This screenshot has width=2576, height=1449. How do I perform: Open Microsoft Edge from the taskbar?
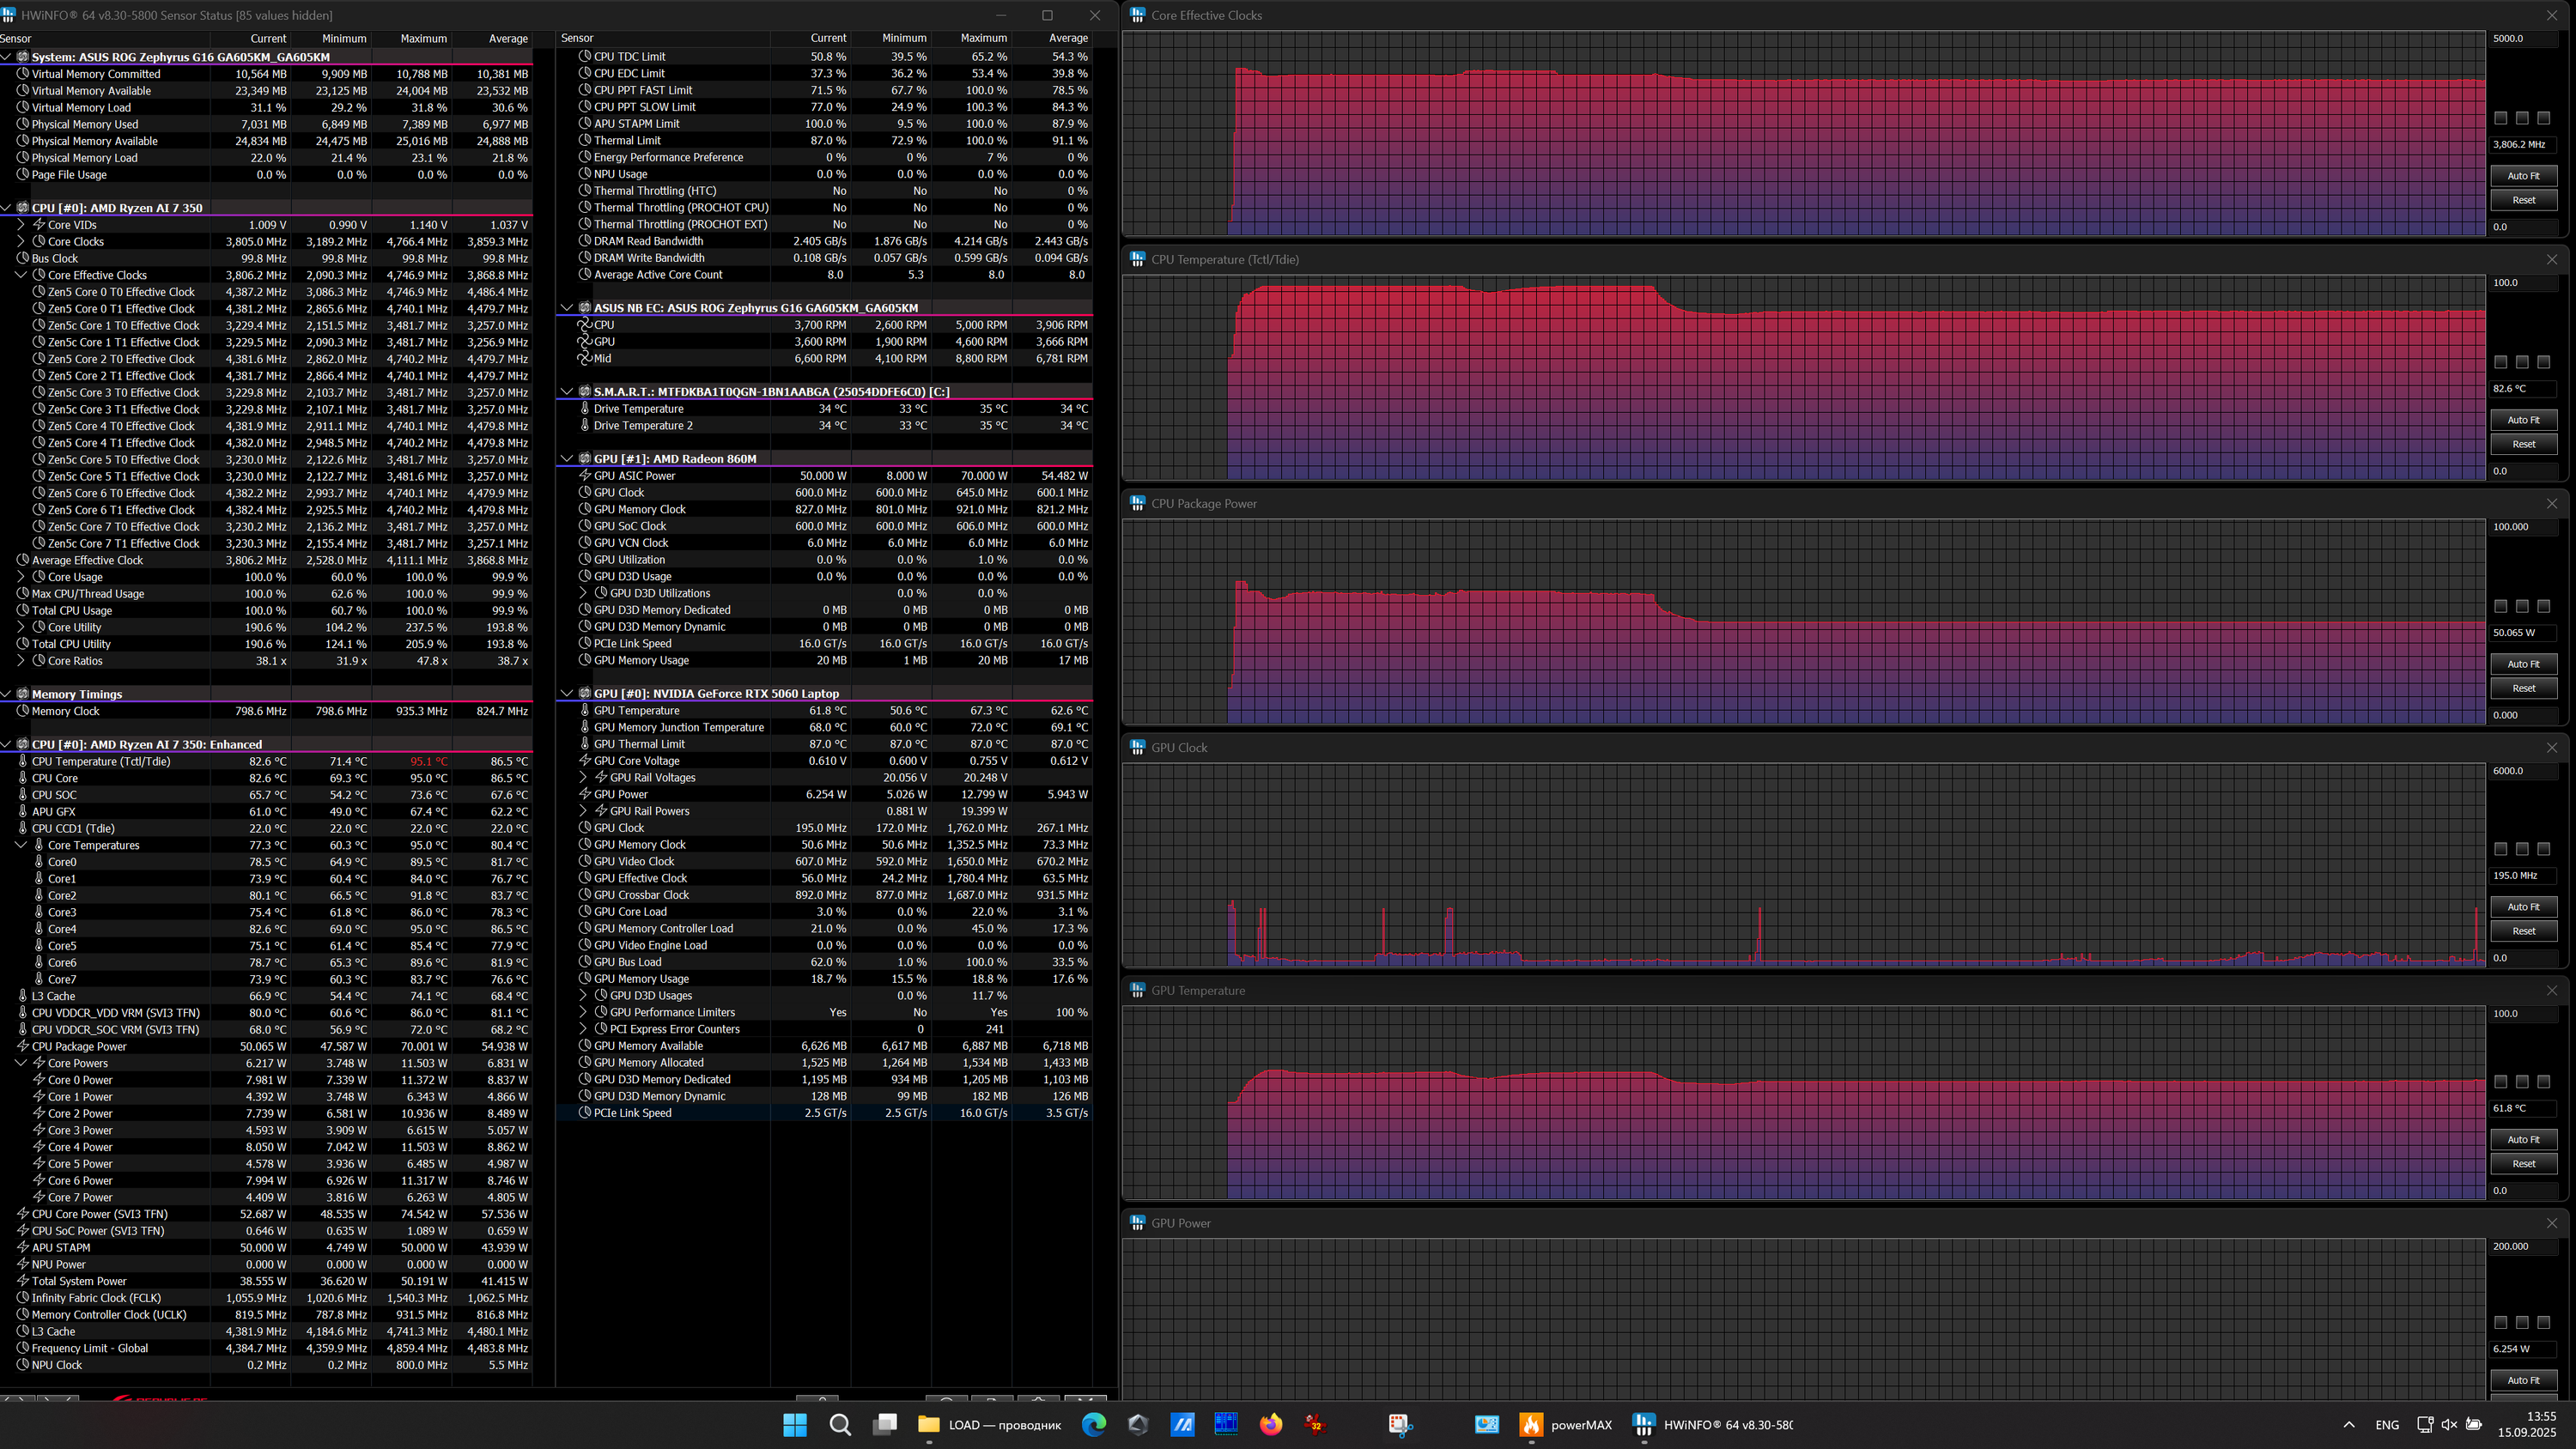[x=1094, y=1425]
